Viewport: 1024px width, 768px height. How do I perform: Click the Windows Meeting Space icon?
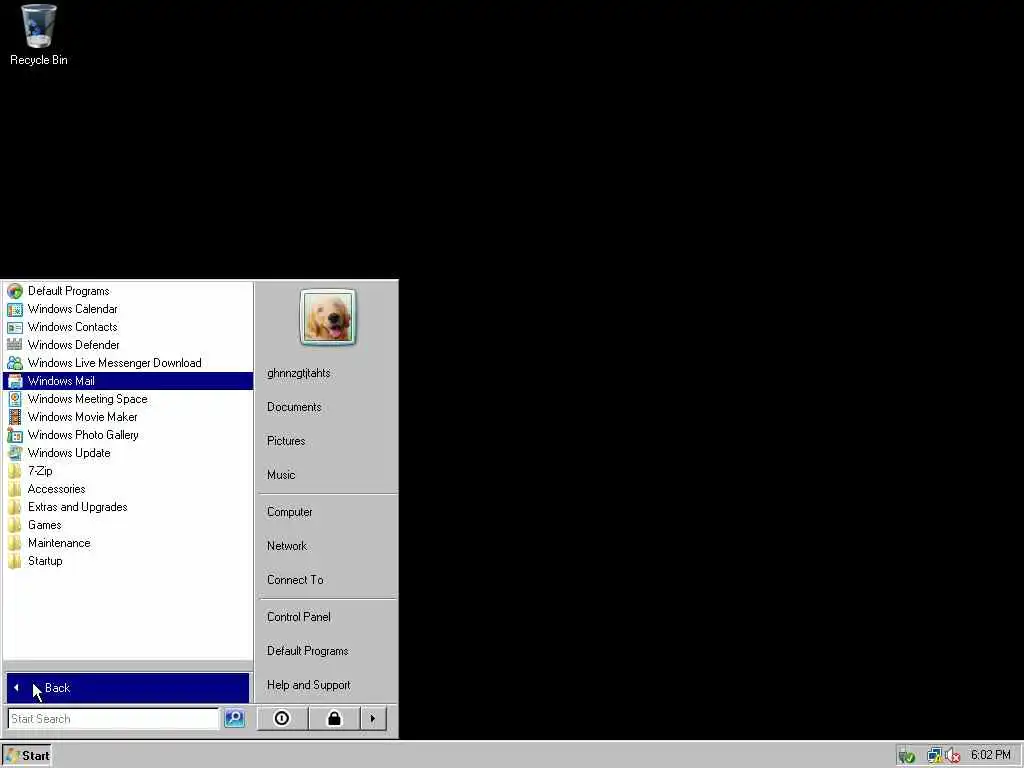coord(14,399)
